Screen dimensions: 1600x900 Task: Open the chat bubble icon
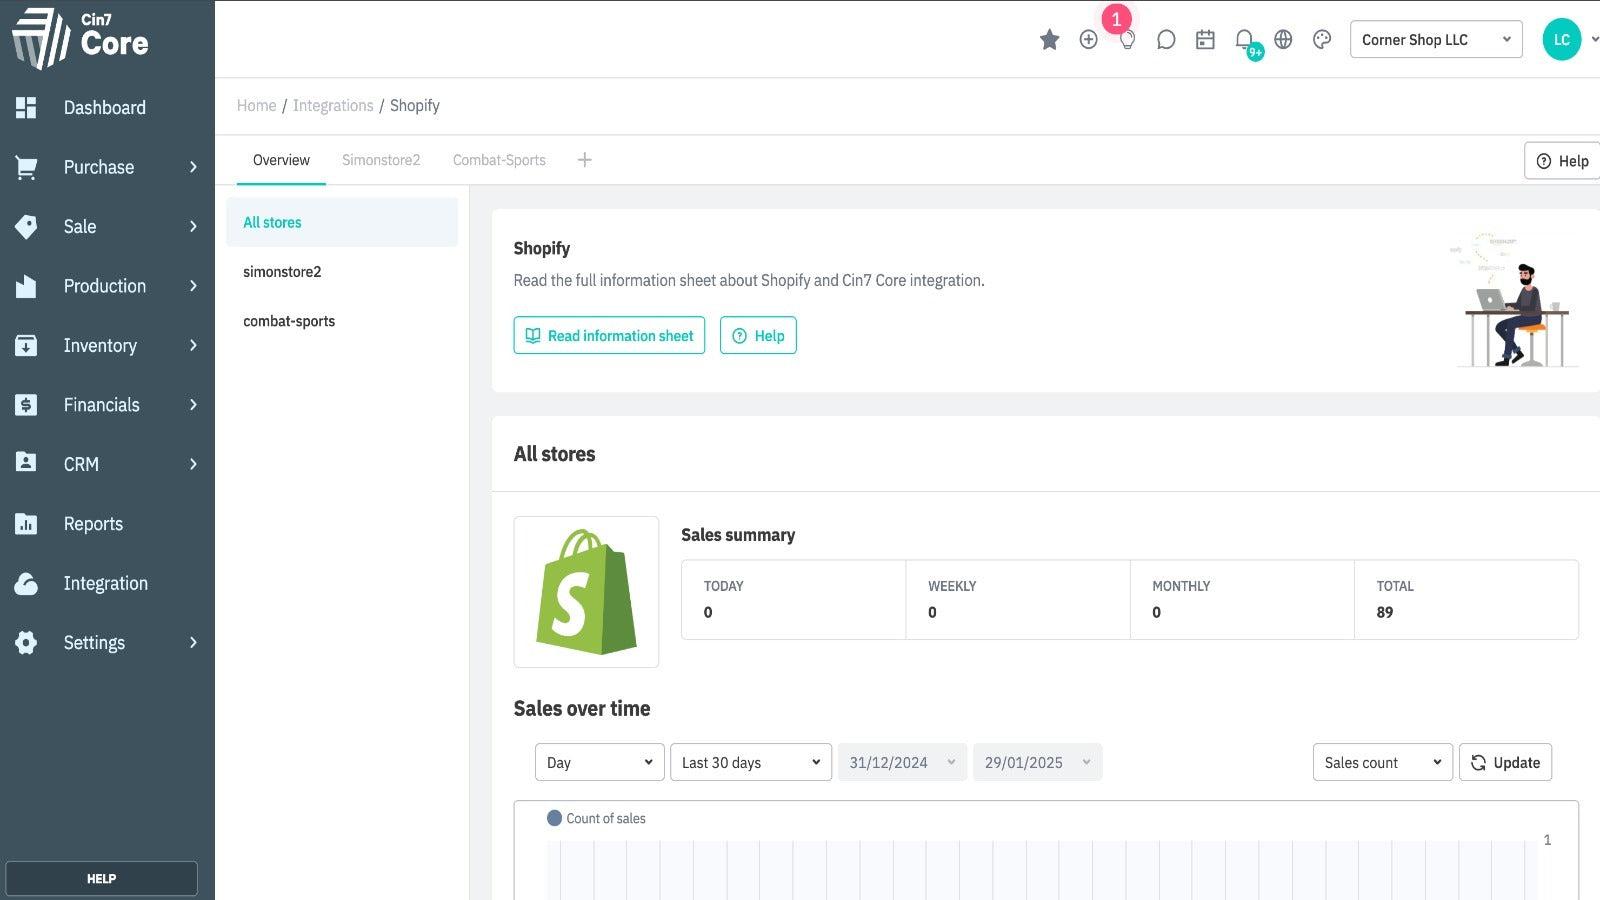click(1166, 40)
